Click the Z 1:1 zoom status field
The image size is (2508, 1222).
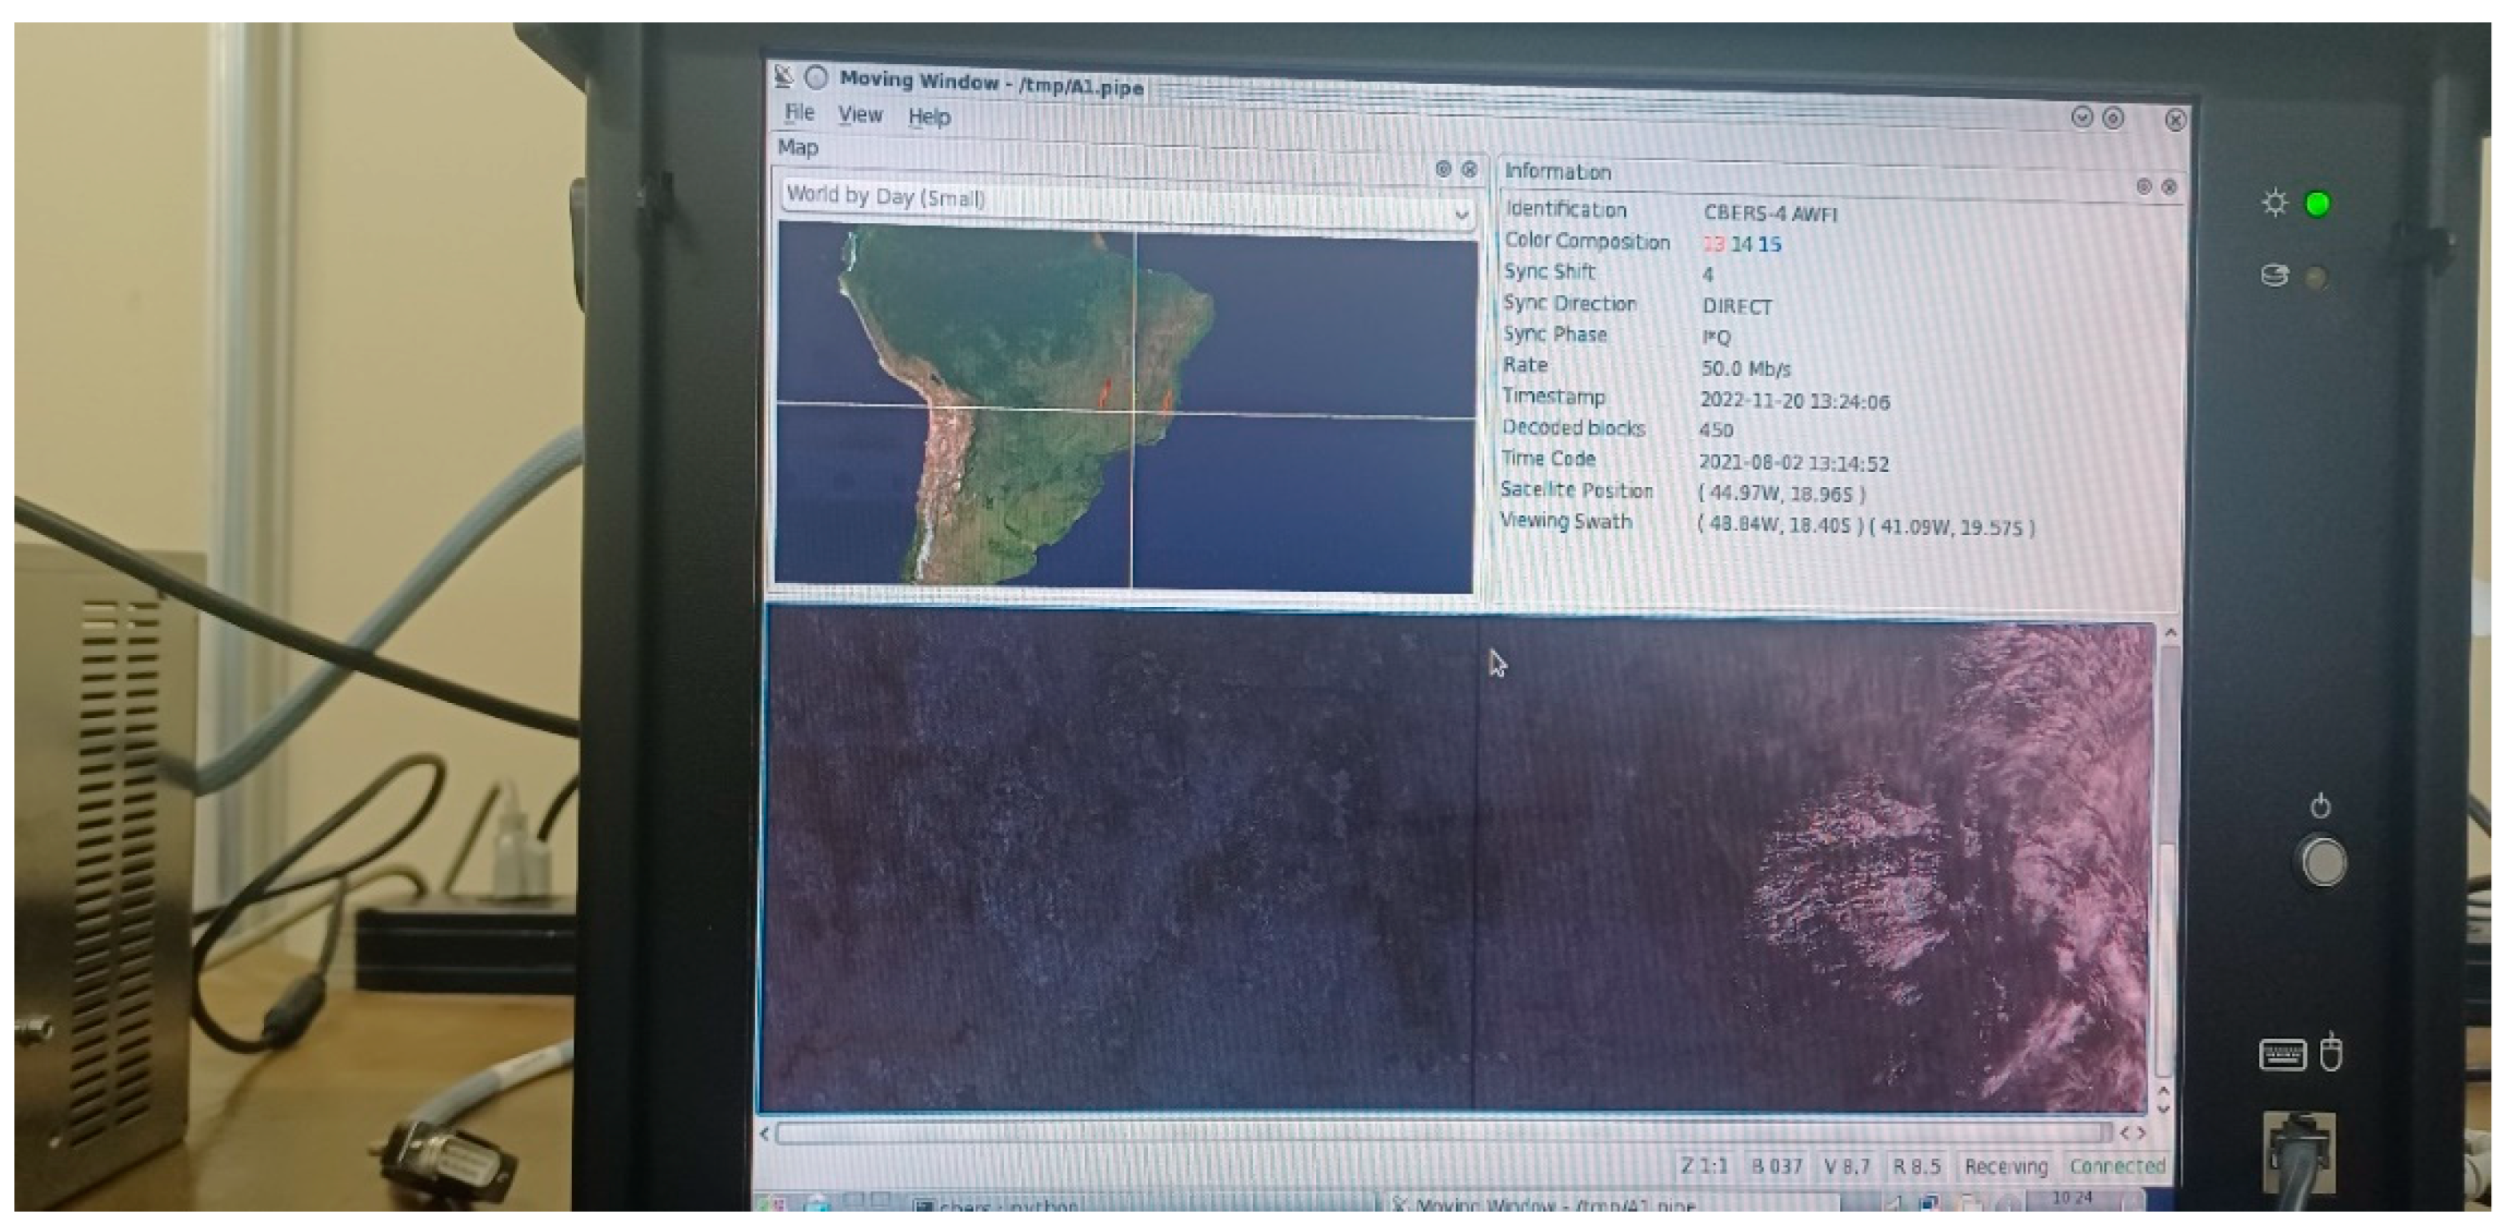[1704, 1165]
